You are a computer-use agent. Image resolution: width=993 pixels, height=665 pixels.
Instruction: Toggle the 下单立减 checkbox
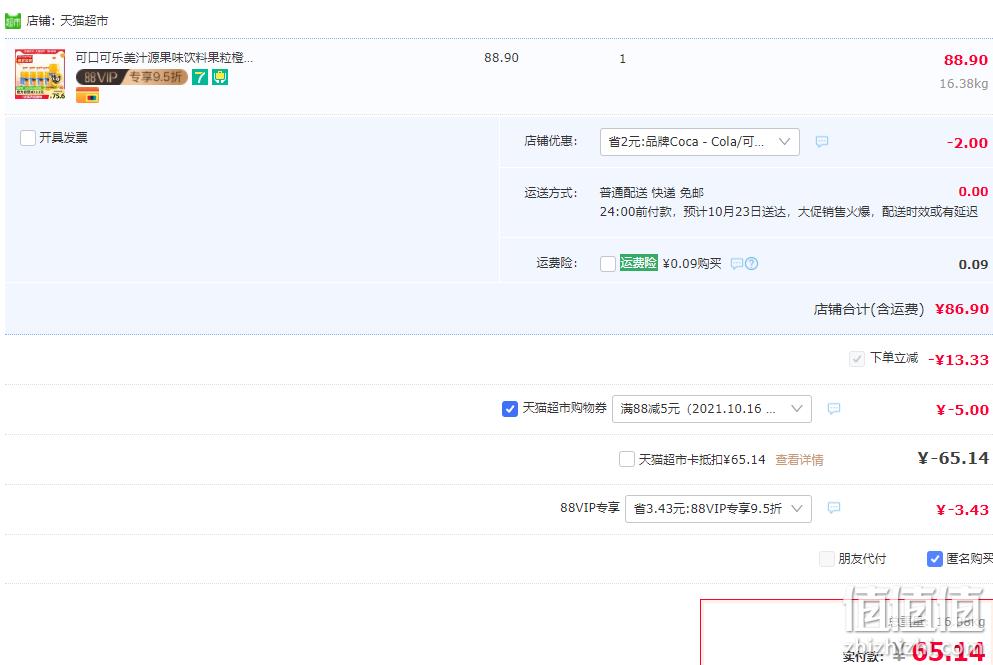857,359
